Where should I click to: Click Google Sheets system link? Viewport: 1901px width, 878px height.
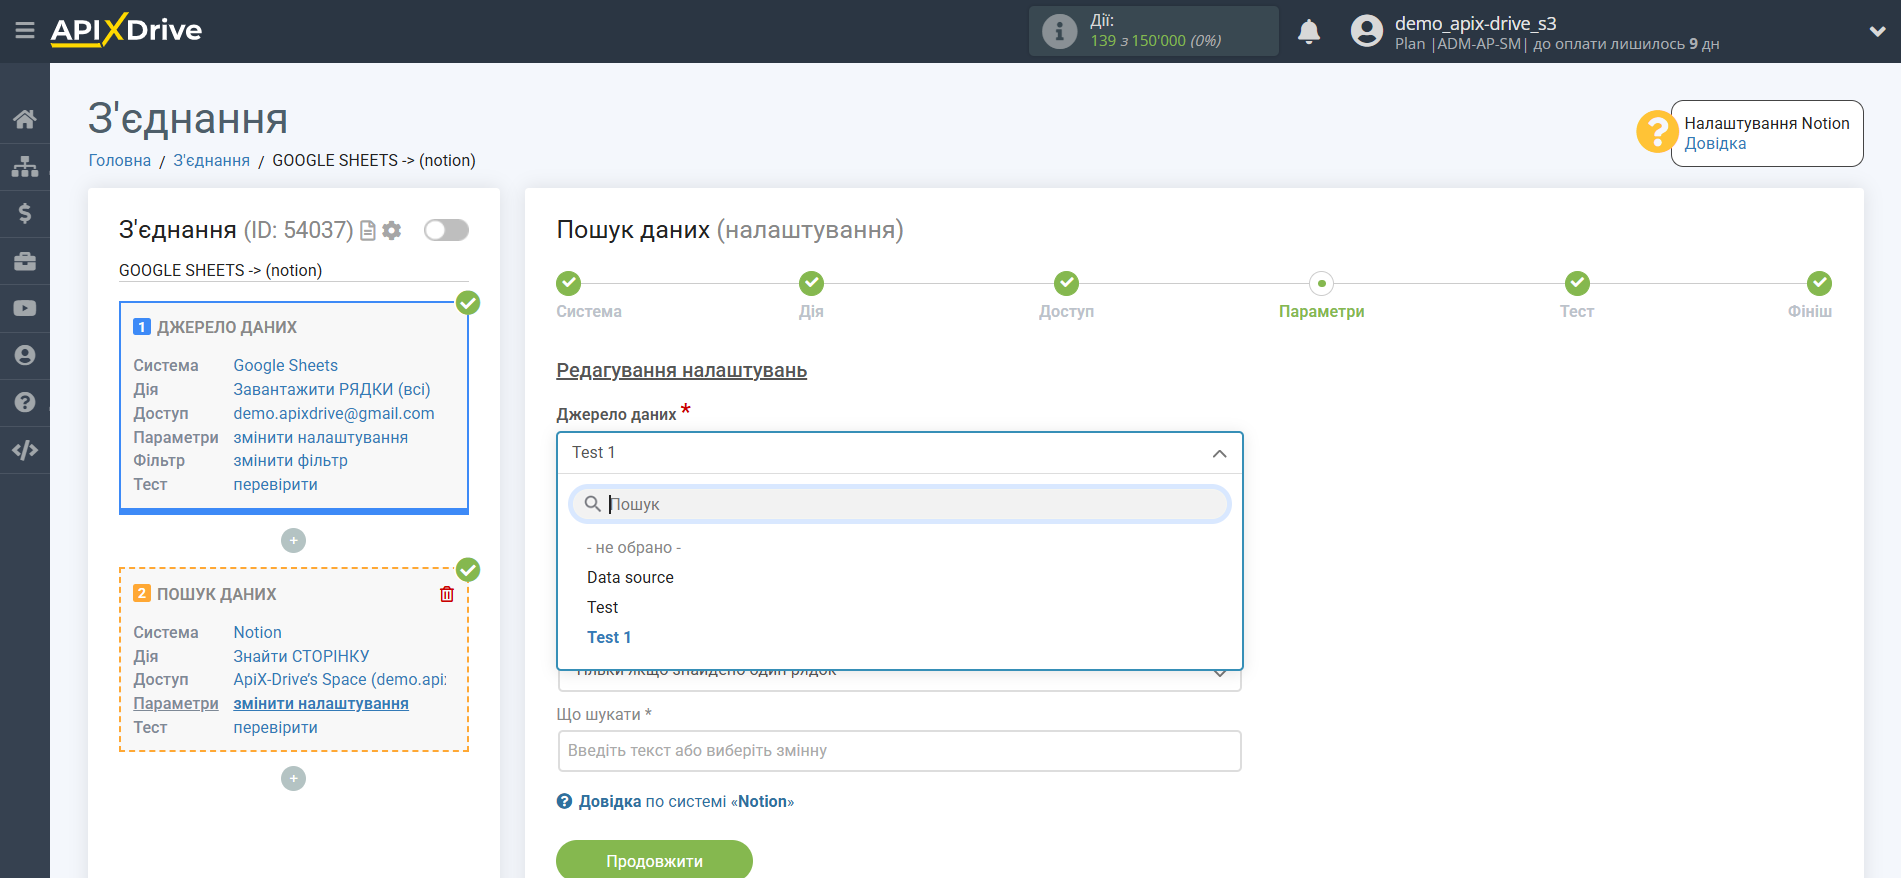tap(285, 366)
